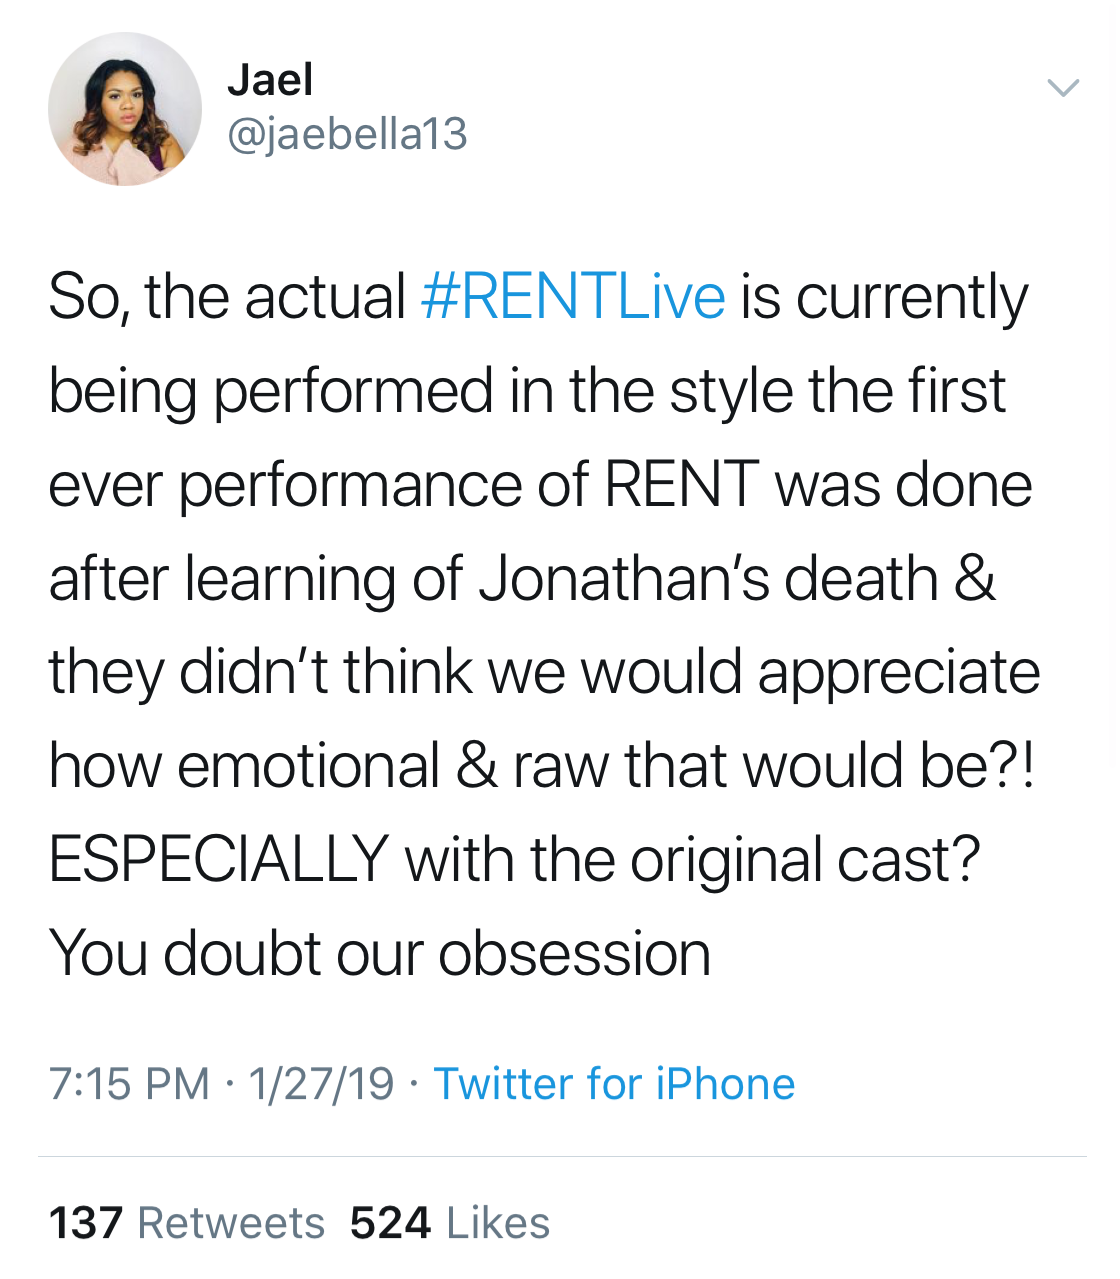Click 'You doubt our obsession' text line
The width and height of the screenshot is (1120, 1279).
pyautogui.click(x=380, y=953)
